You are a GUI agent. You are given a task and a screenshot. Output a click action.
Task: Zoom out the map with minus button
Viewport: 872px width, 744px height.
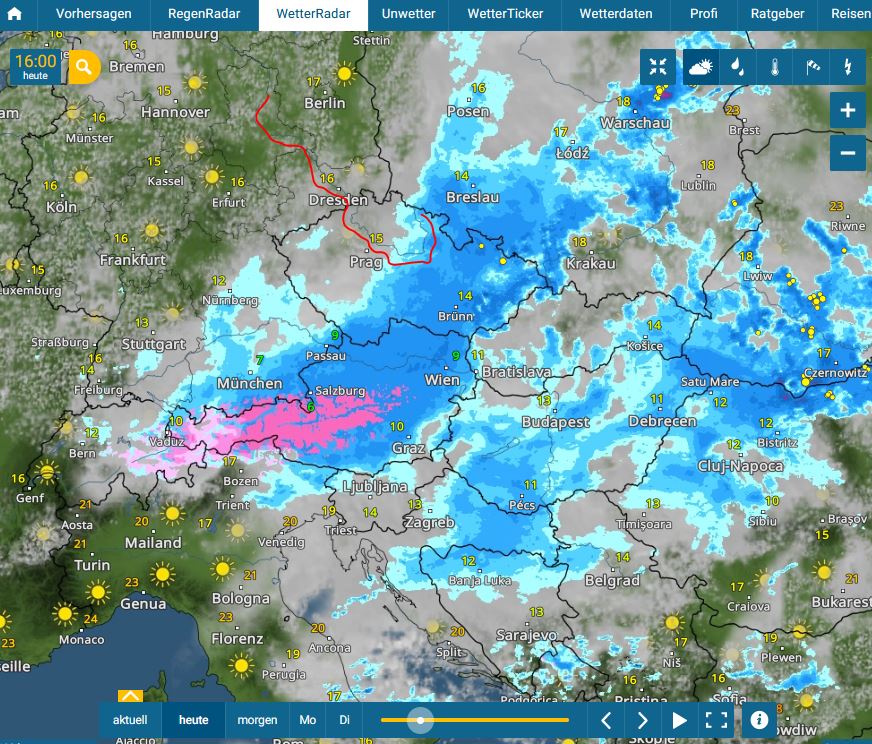click(847, 153)
